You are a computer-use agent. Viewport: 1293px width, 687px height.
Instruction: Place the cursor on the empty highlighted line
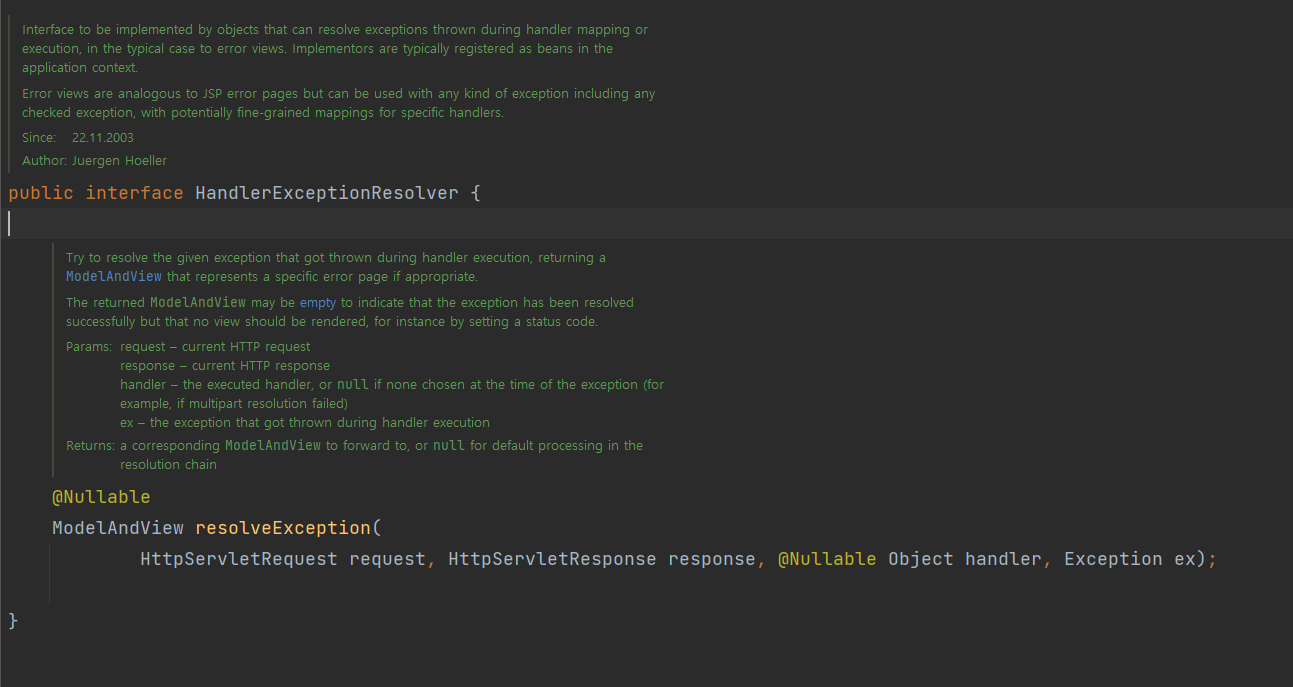pos(10,223)
